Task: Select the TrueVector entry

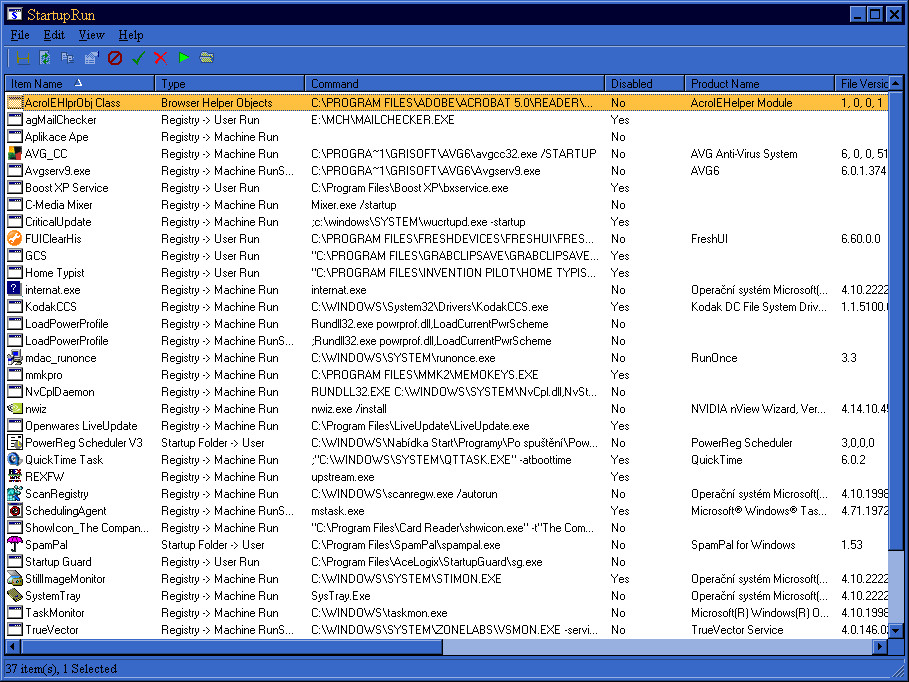Action: pos(52,629)
